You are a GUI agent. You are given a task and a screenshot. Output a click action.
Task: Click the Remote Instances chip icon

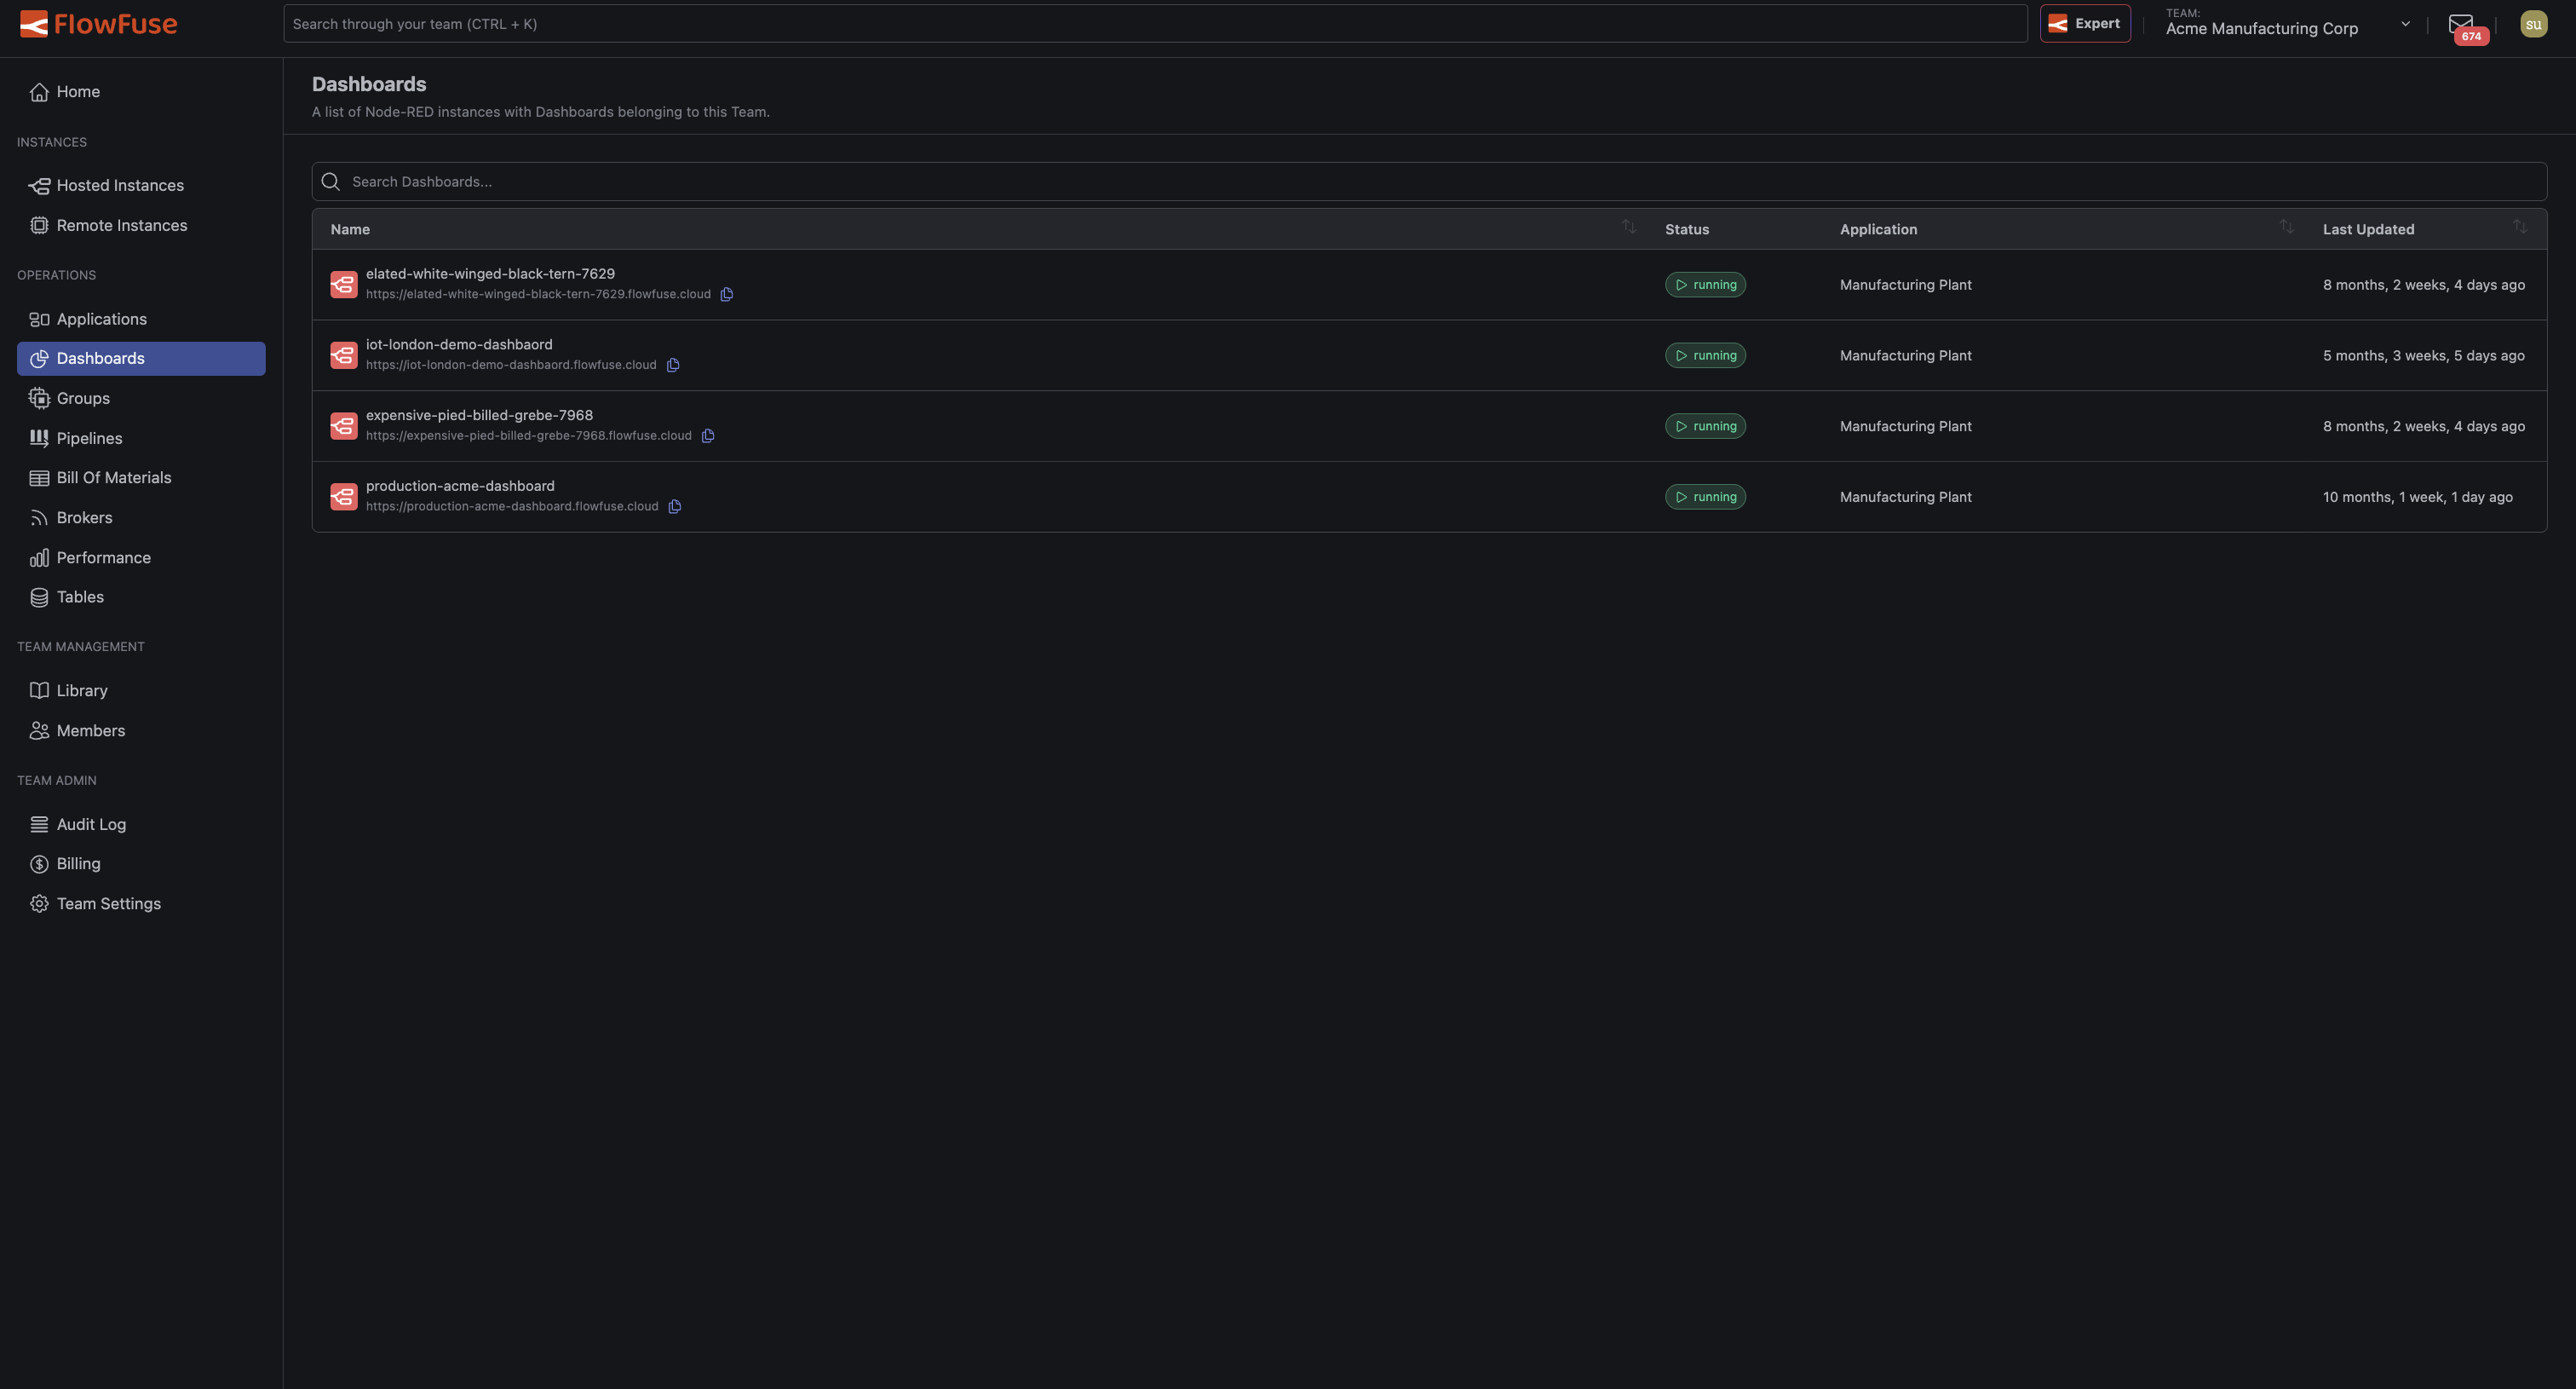[x=39, y=226]
